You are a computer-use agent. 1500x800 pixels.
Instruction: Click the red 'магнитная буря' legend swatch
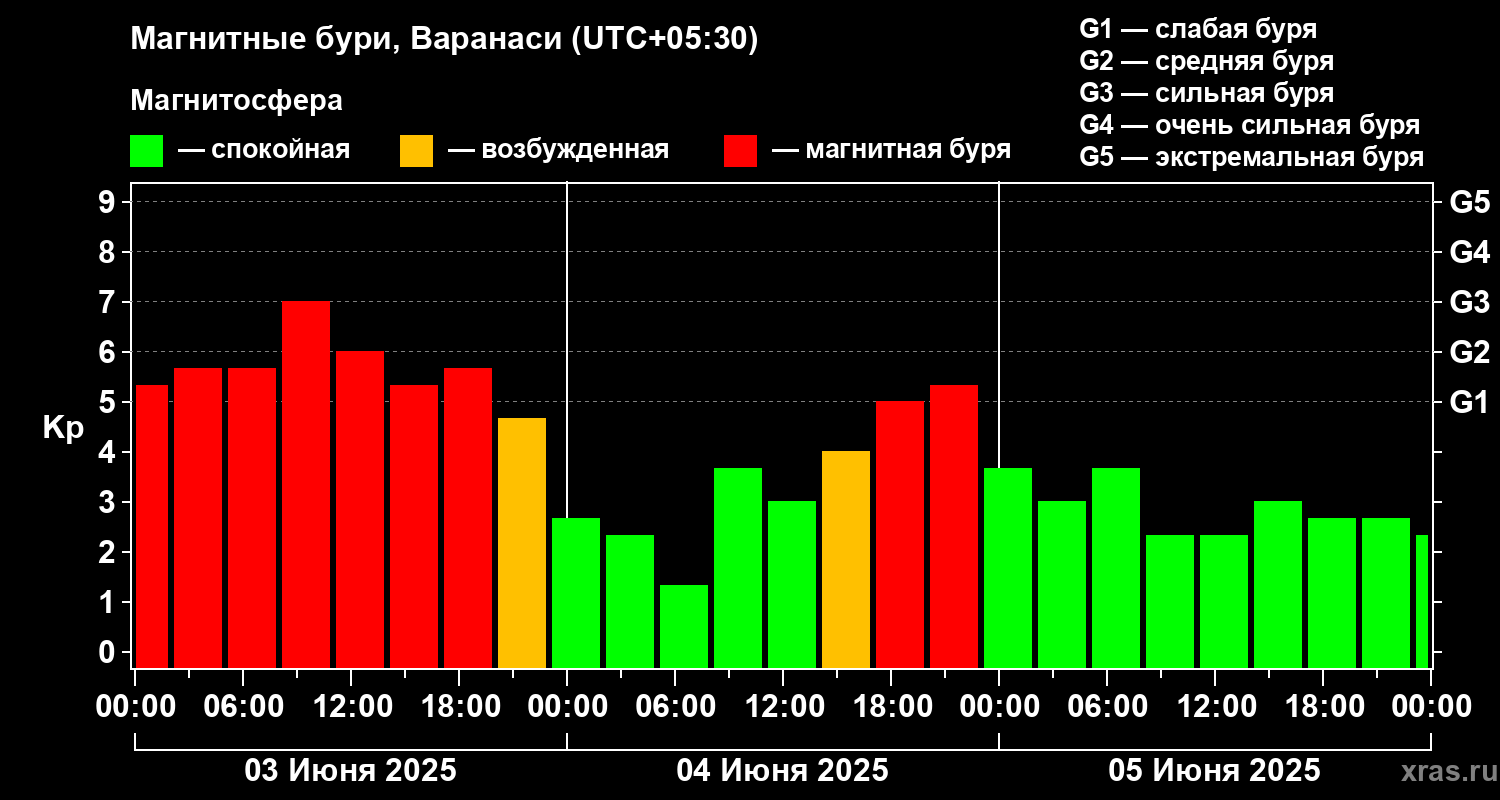(x=740, y=151)
